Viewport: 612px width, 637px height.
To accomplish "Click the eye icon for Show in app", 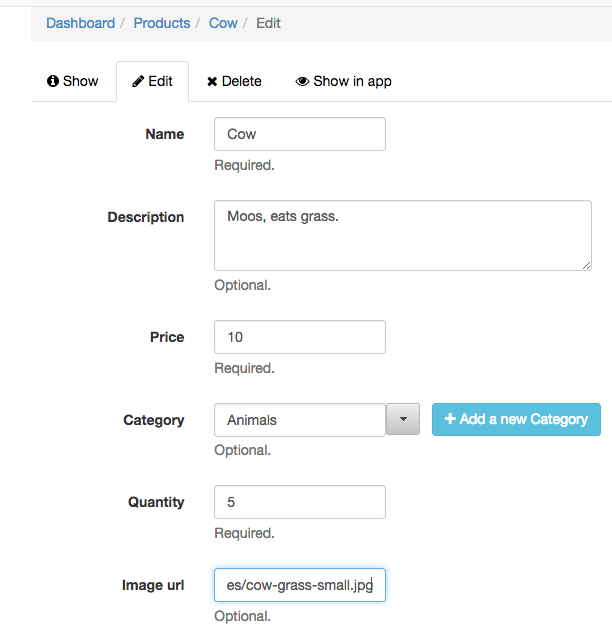I will (x=302, y=81).
